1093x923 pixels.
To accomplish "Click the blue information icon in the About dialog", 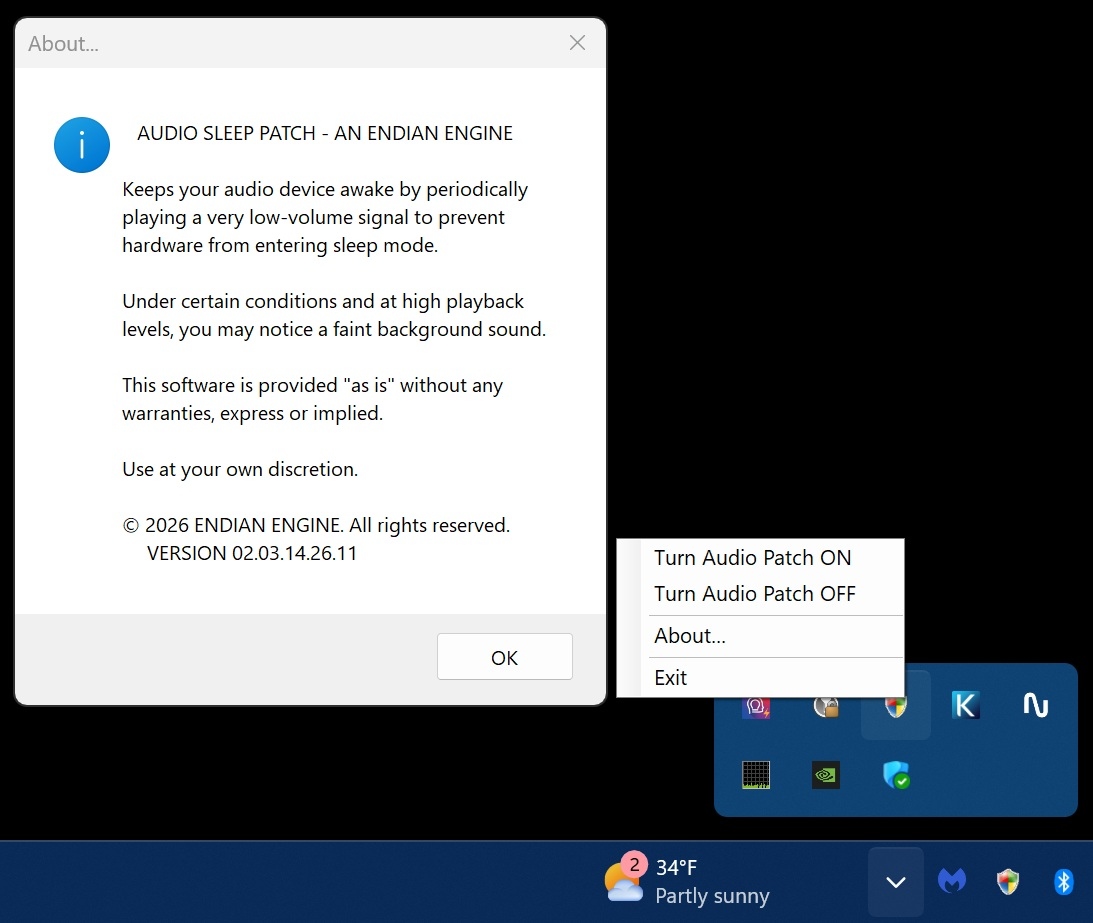I will pyautogui.click(x=81, y=144).
